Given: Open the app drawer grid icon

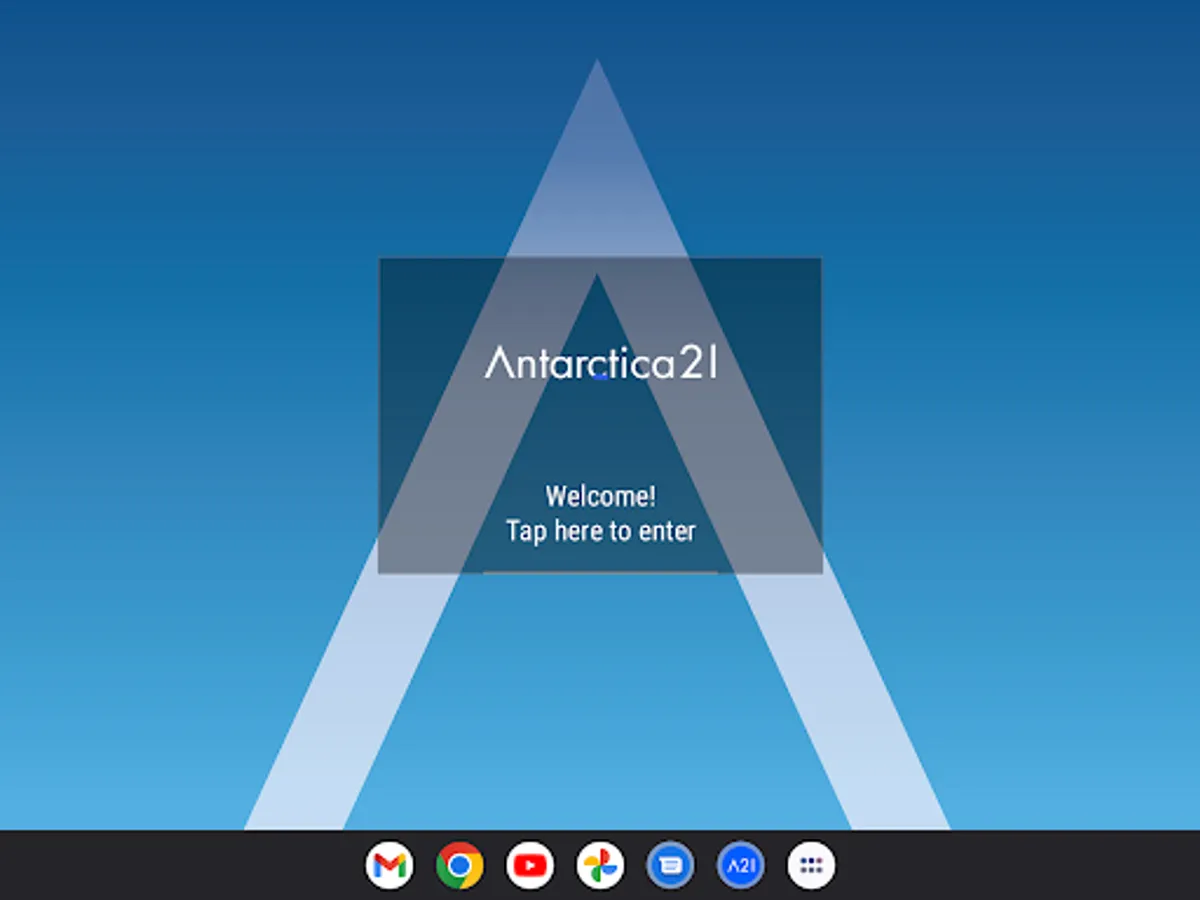Looking at the screenshot, I should pyautogui.click(x=811, y=865).
